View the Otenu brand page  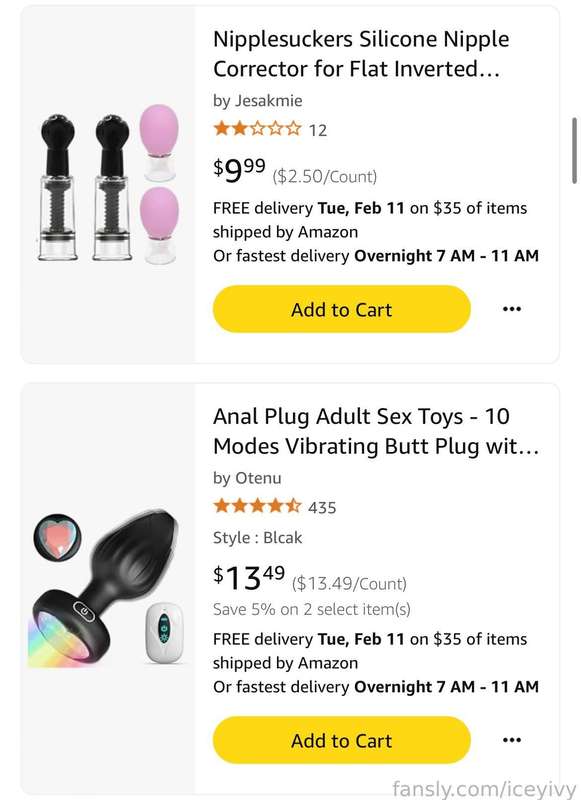tap(247, 478)
